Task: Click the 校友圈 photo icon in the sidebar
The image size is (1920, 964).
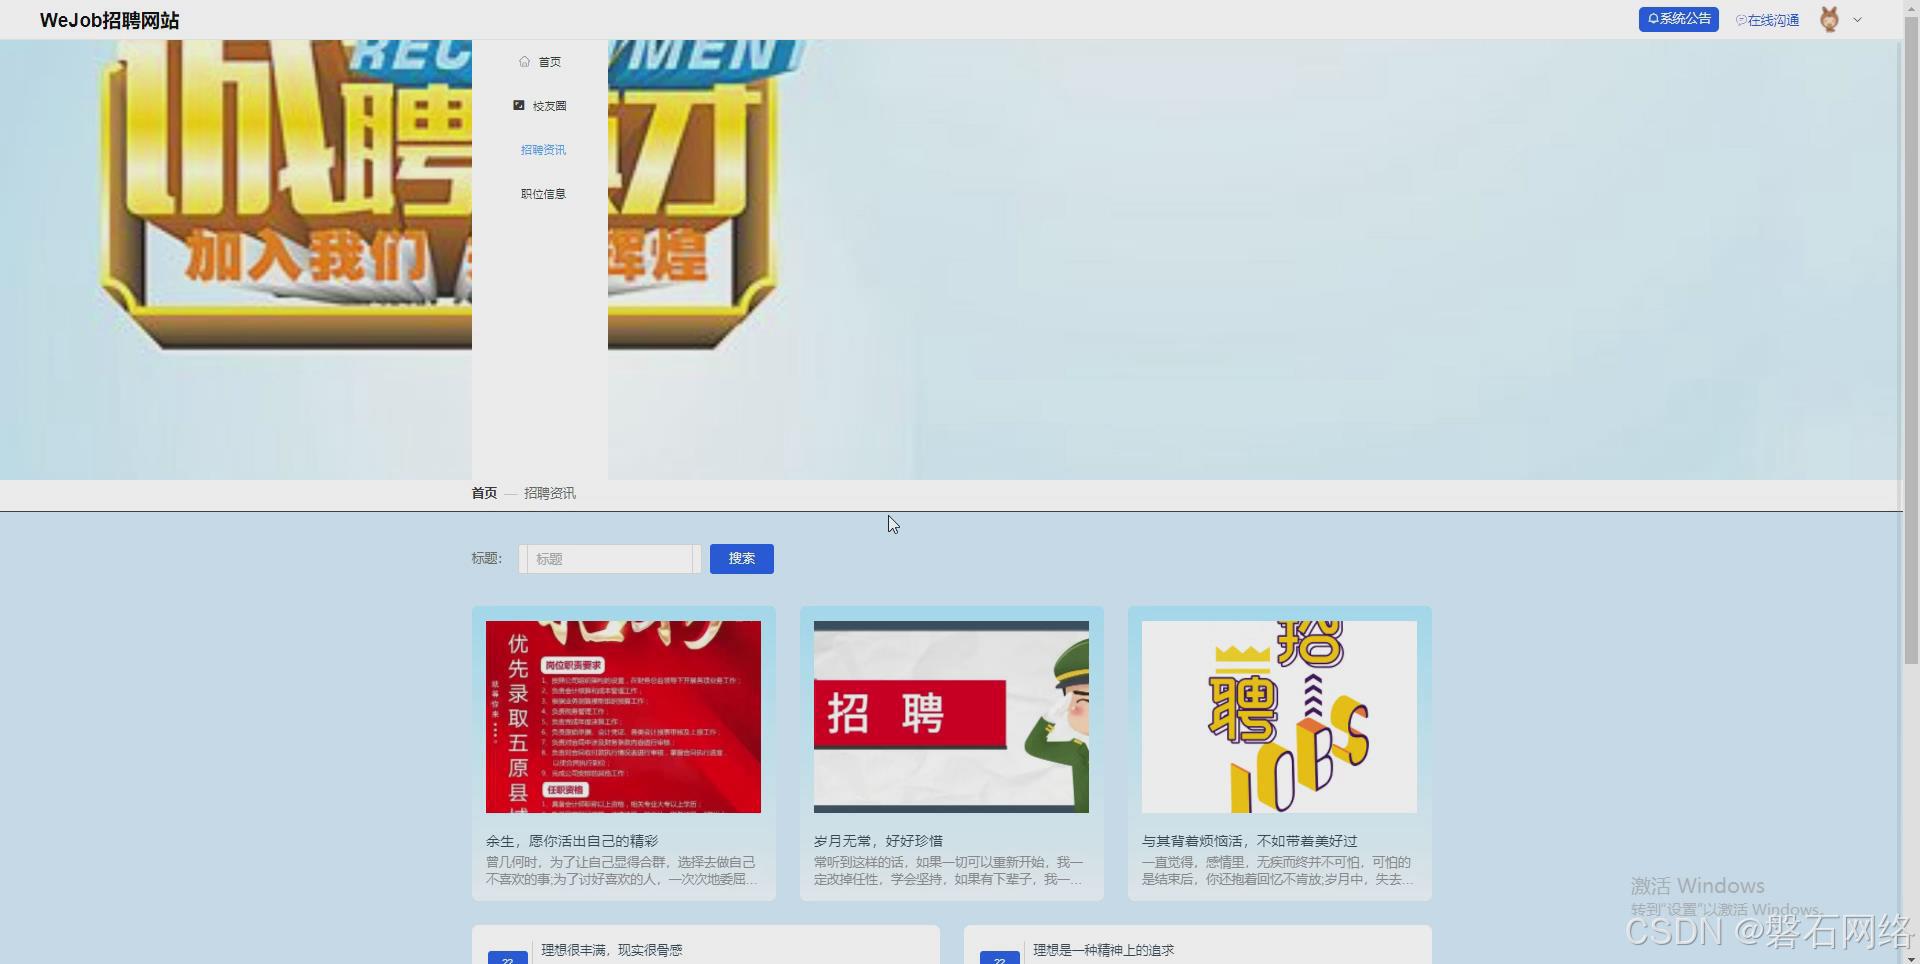Action: pos(519,105)
